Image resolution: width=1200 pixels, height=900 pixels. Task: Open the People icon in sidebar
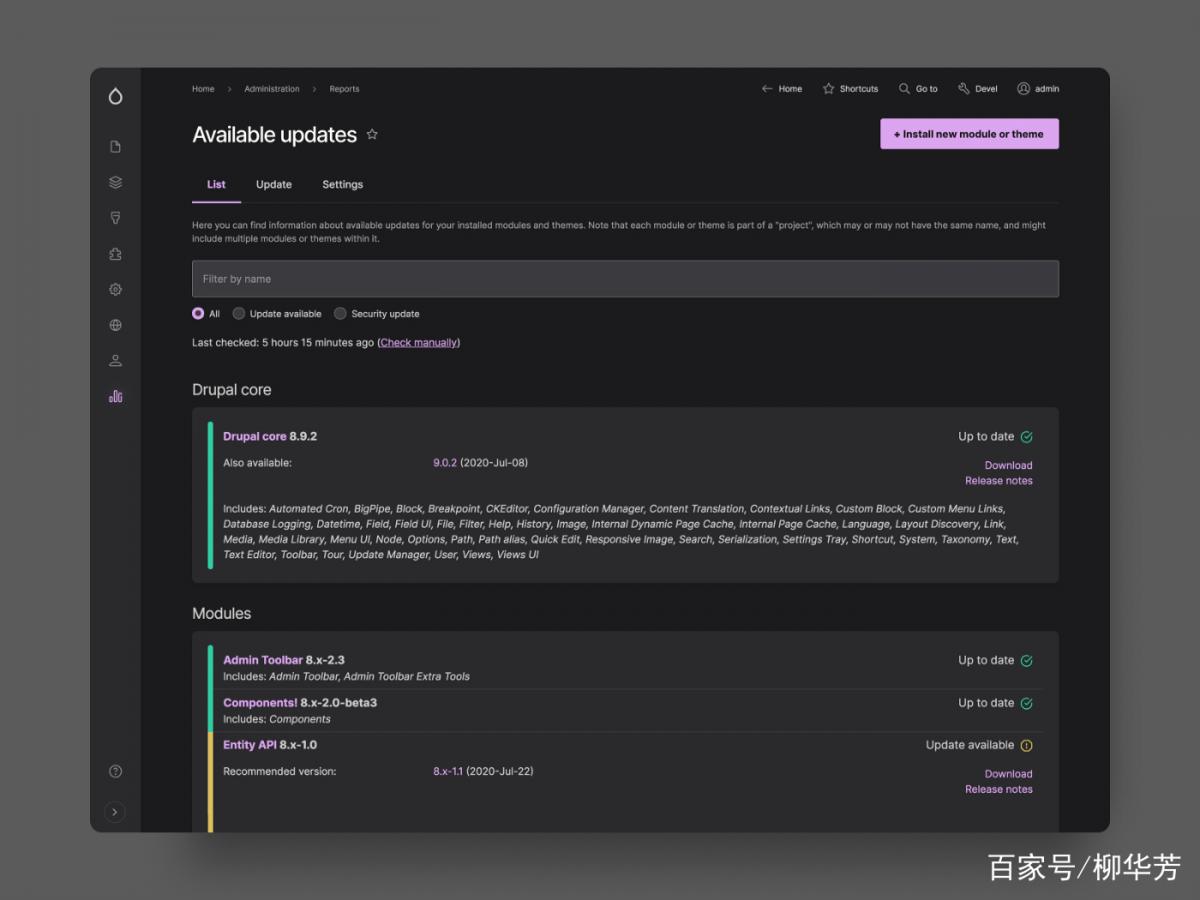pos(115,361)
